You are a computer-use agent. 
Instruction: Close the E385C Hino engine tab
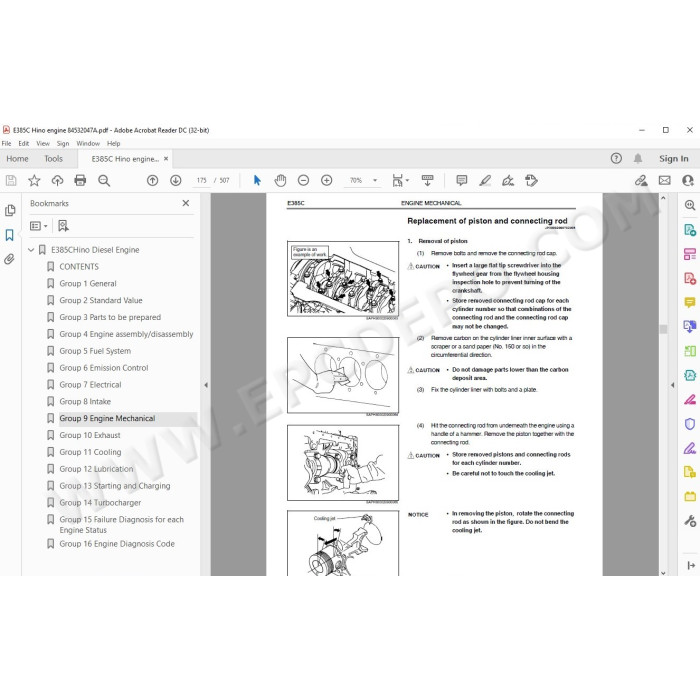[166, 158]
